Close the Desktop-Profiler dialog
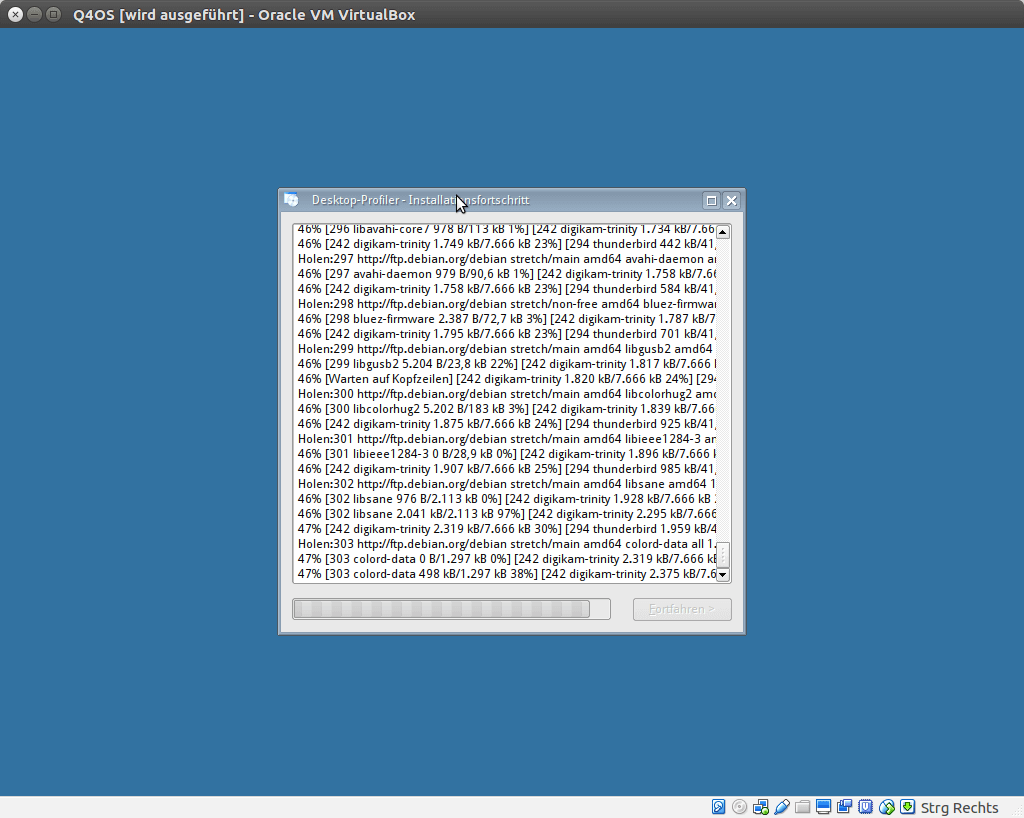Screen dimensions: 1024x818 point(731,200)
